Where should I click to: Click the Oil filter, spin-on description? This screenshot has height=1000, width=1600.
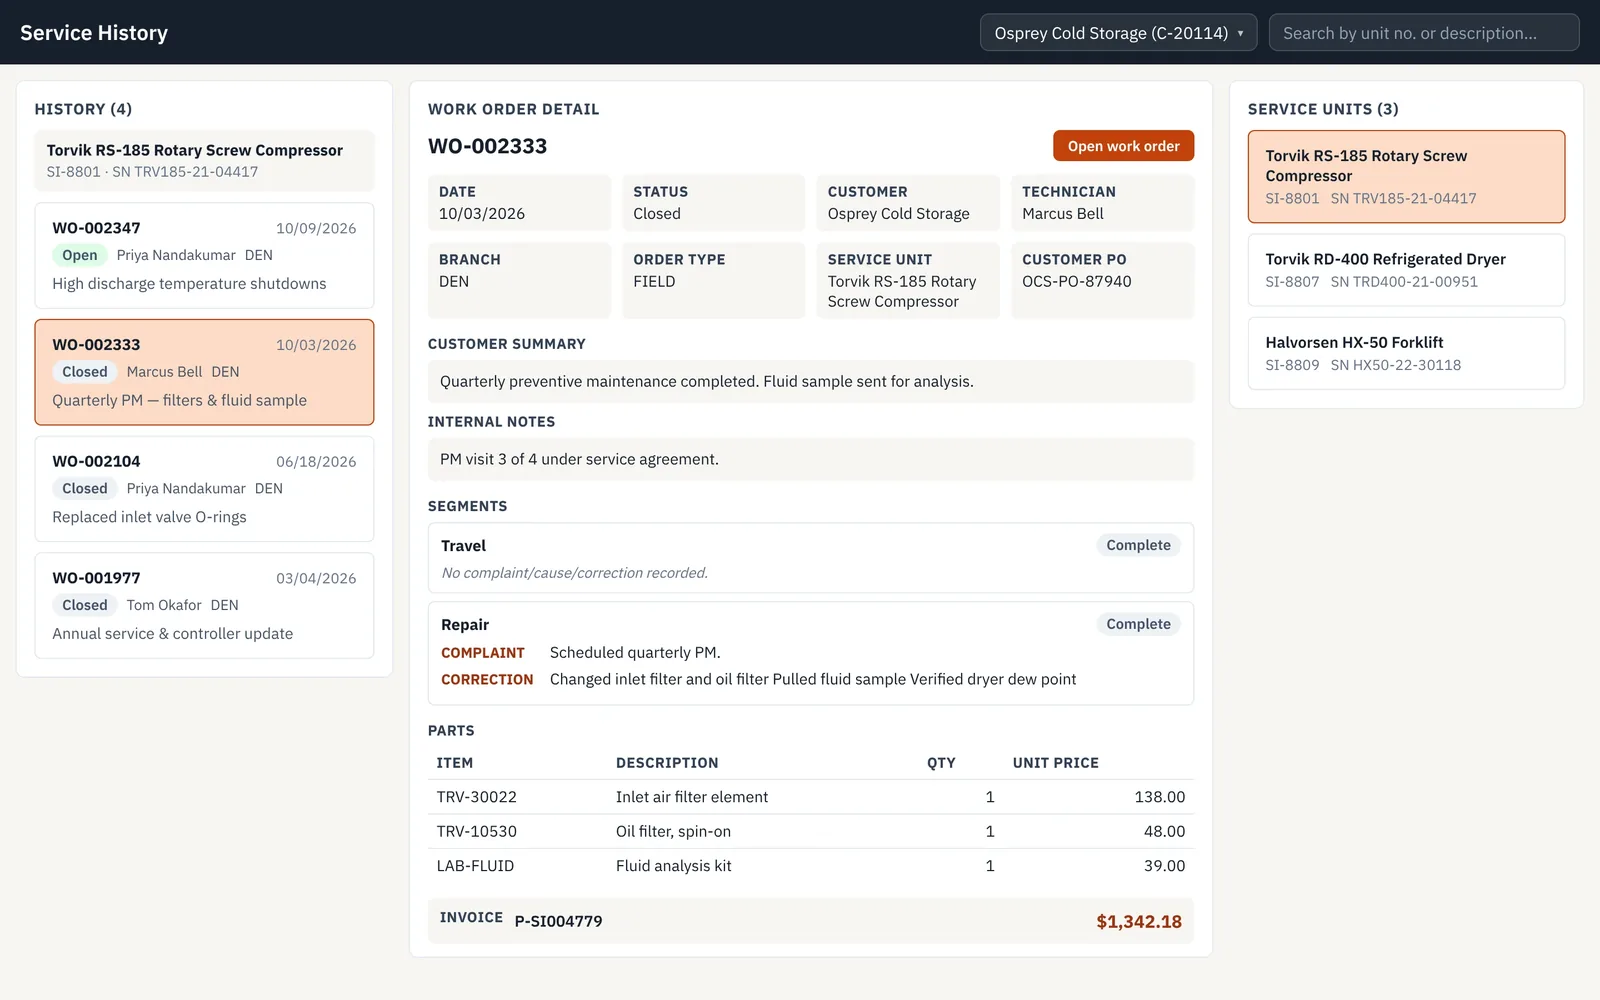pos(673,831)
